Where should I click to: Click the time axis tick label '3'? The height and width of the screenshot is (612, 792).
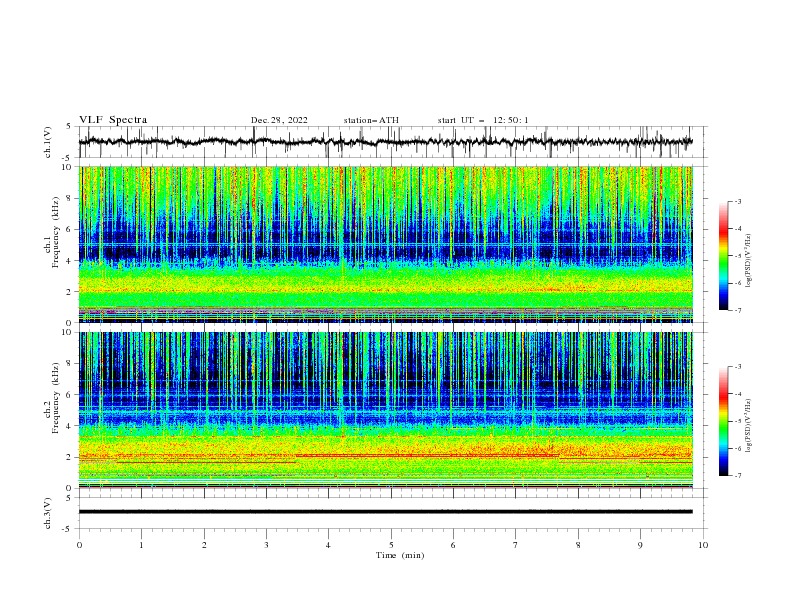click(x=266, y=545)
